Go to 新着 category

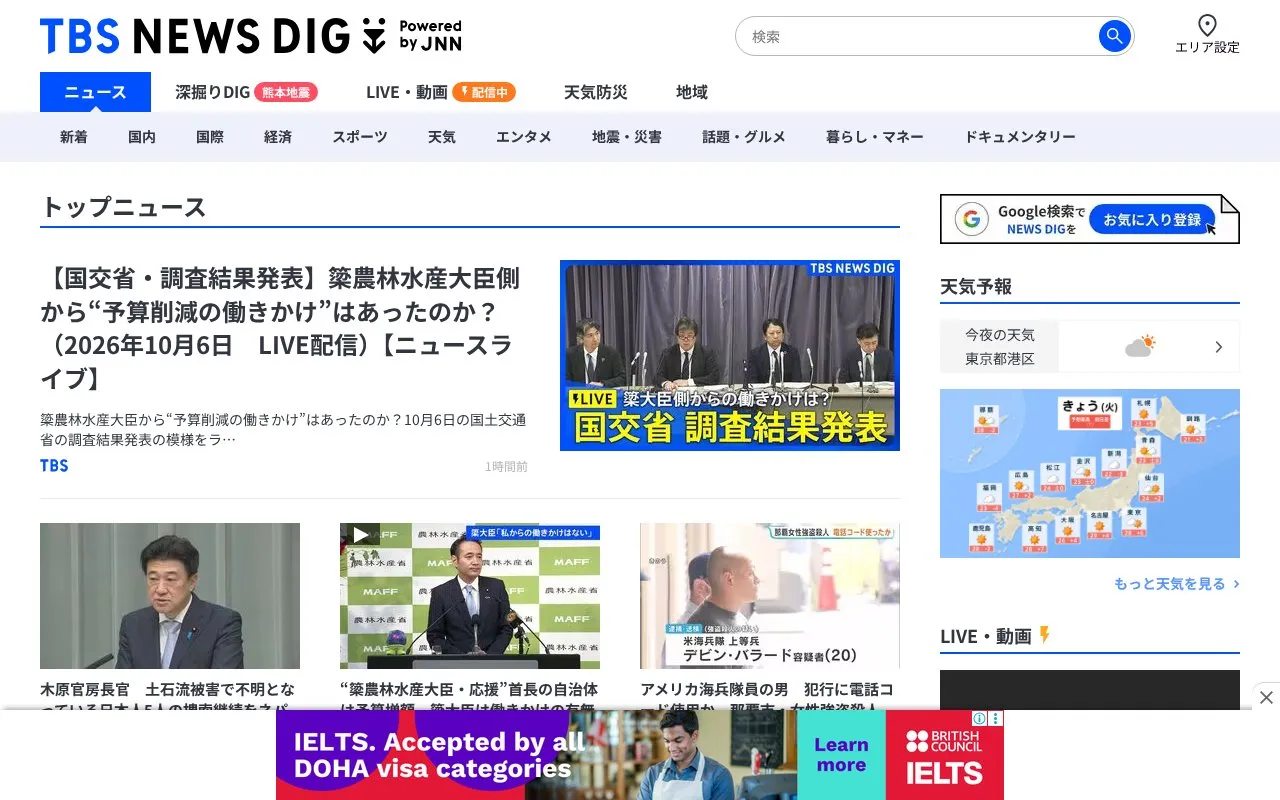coord(74,137)
